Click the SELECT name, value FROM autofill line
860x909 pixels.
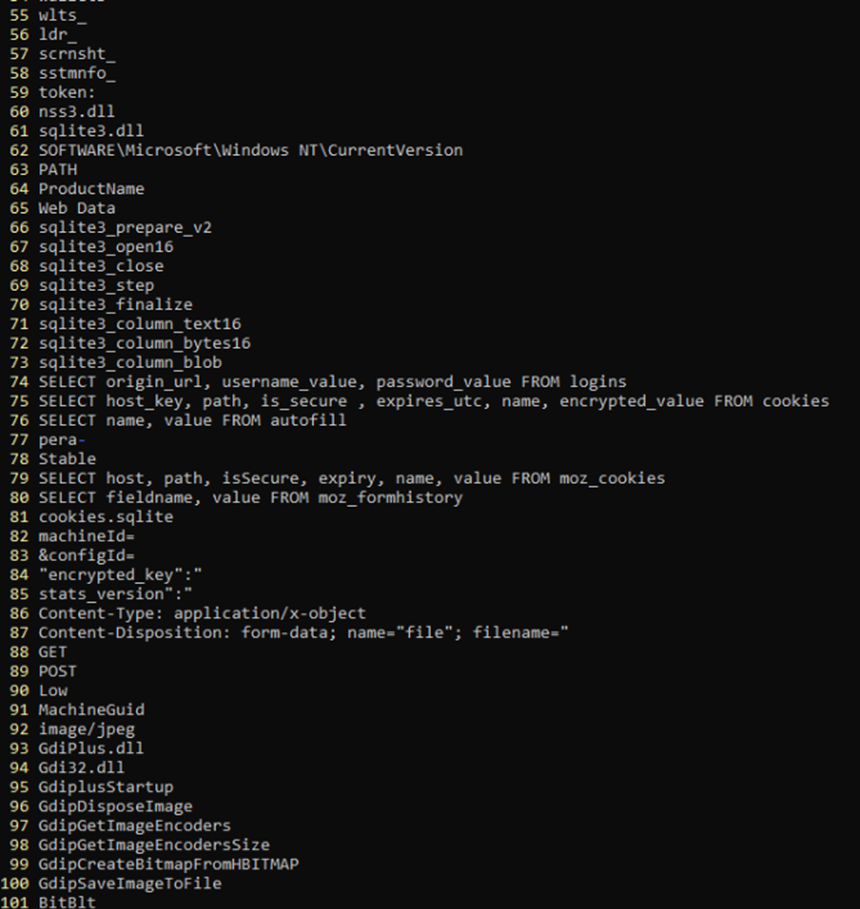(x=192, y=420)
